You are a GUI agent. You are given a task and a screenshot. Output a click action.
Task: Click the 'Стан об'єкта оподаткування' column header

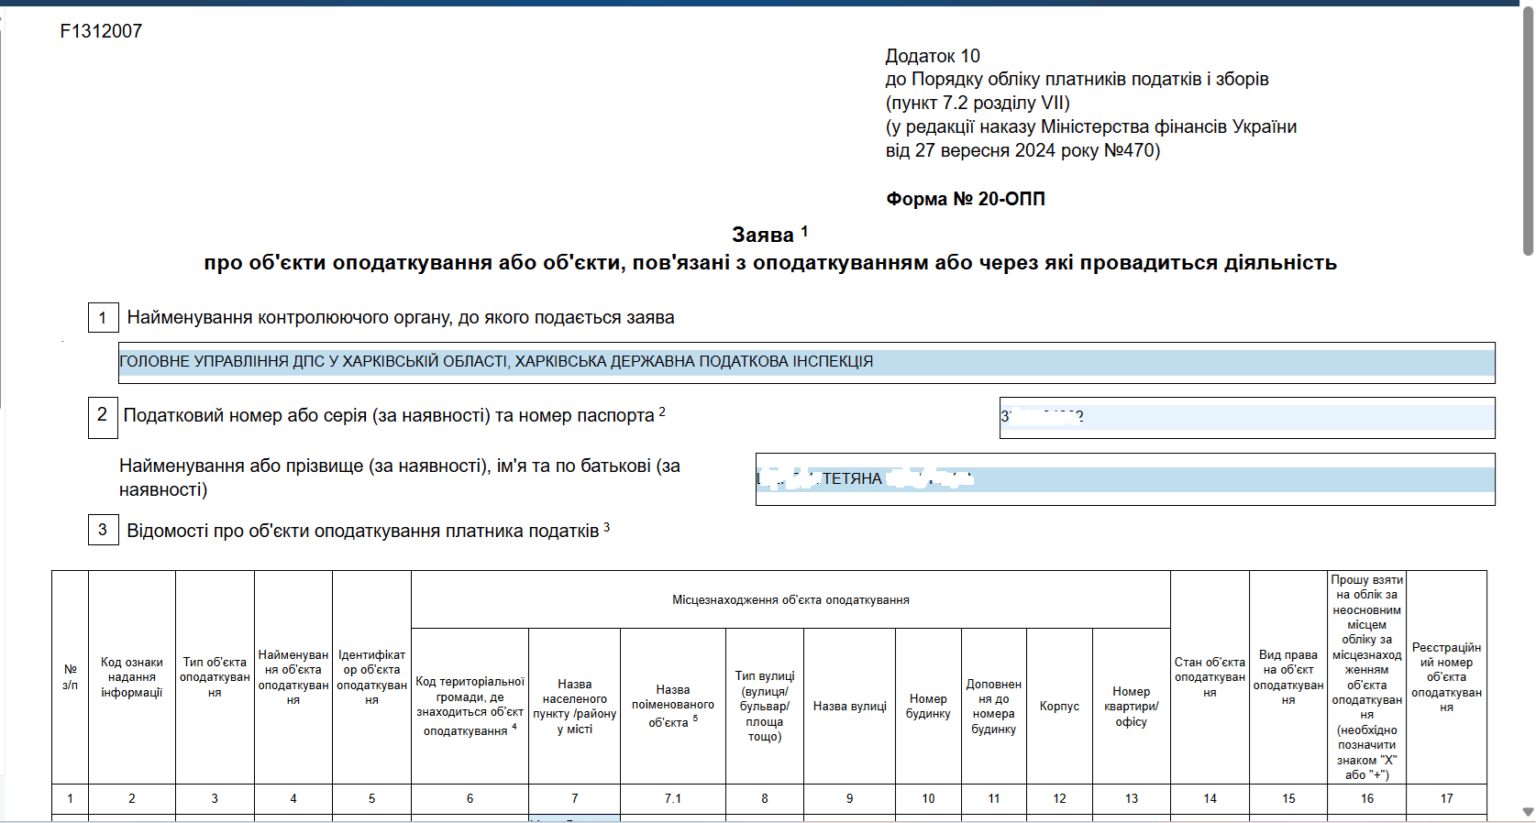point(1209,677)
